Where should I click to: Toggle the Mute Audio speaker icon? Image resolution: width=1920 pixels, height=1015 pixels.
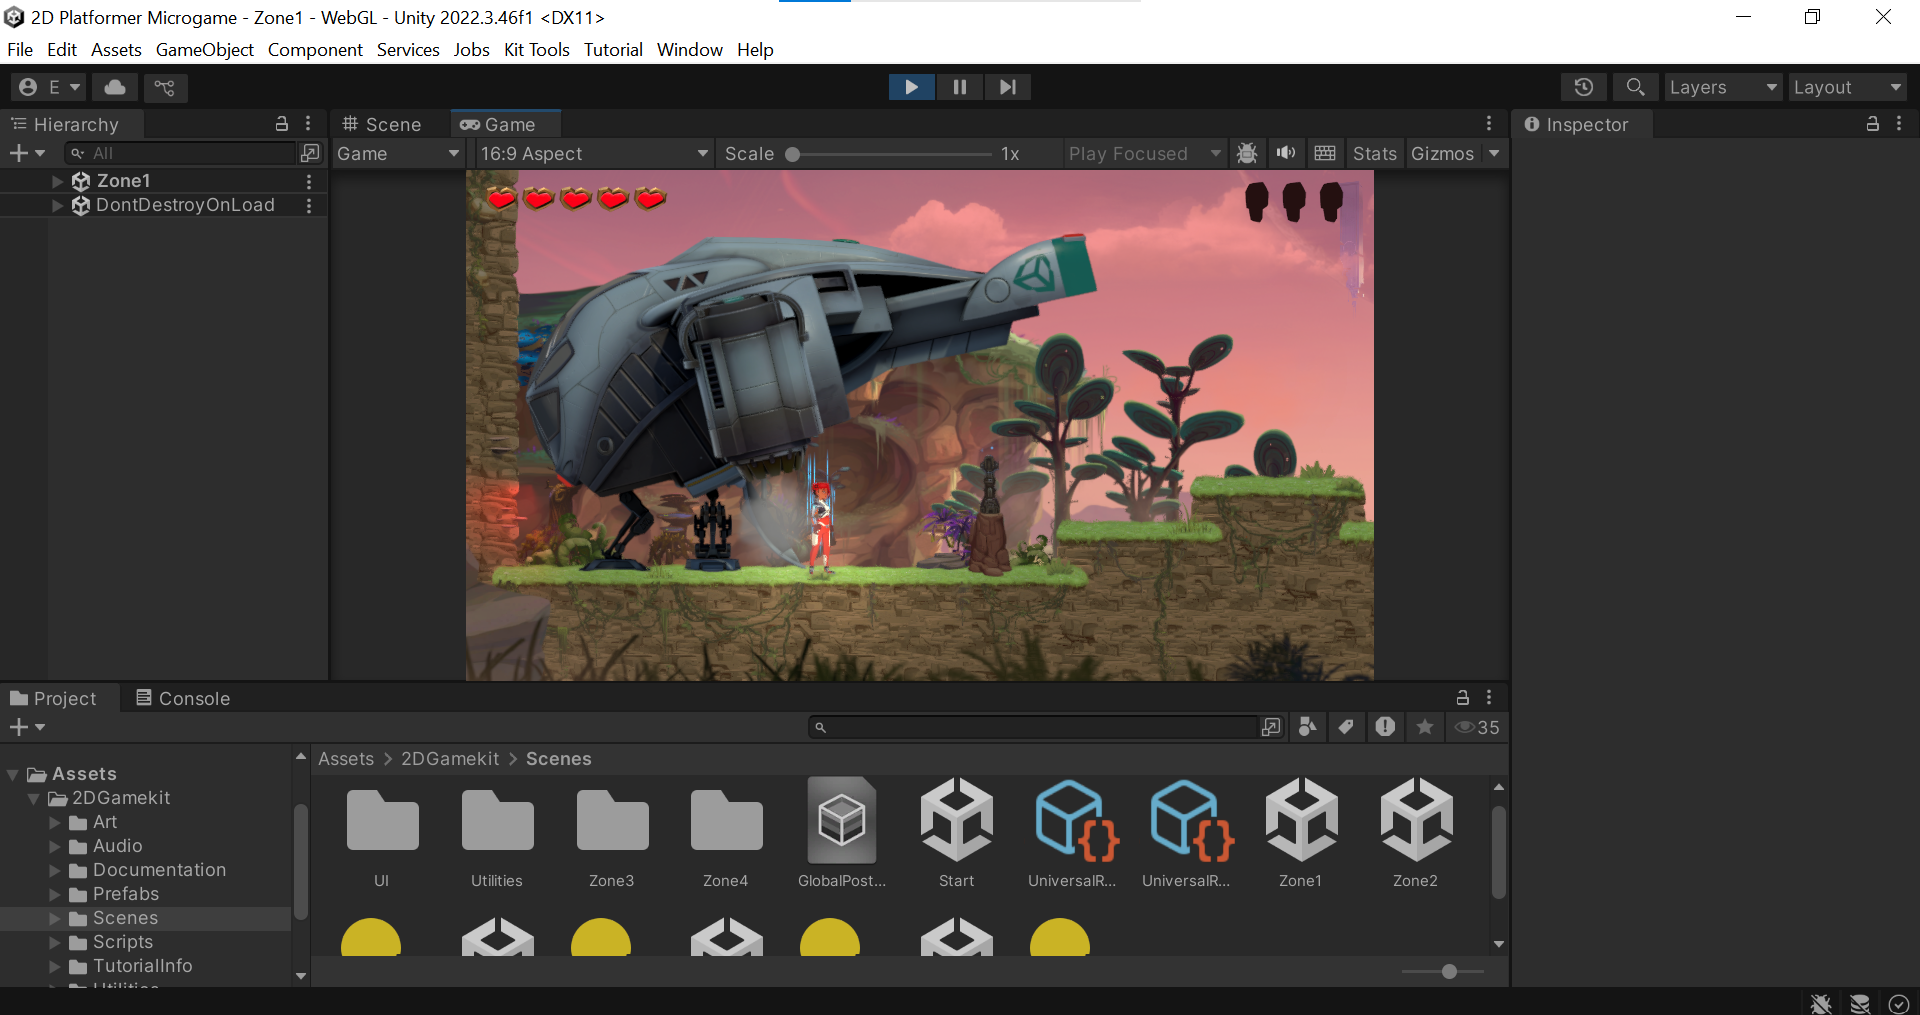[1286, 153]
